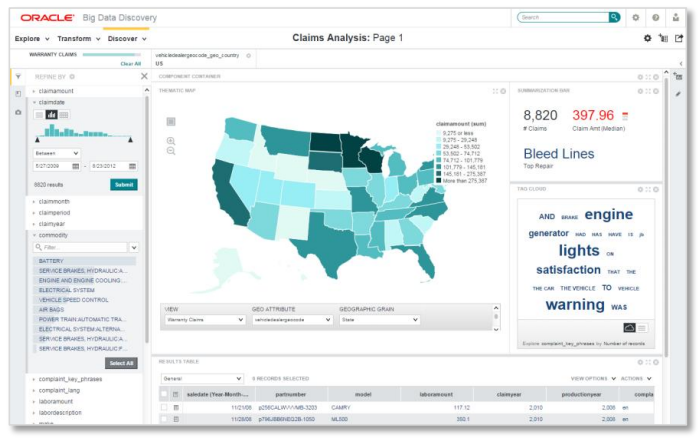Zoom in on the thematic map

170,140
